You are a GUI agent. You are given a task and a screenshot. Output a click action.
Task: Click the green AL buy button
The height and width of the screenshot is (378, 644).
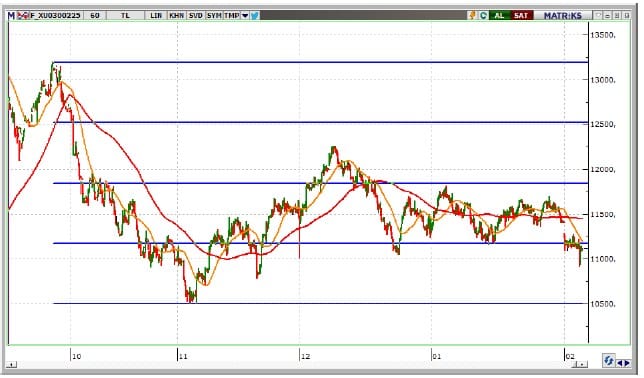point(499,16)
